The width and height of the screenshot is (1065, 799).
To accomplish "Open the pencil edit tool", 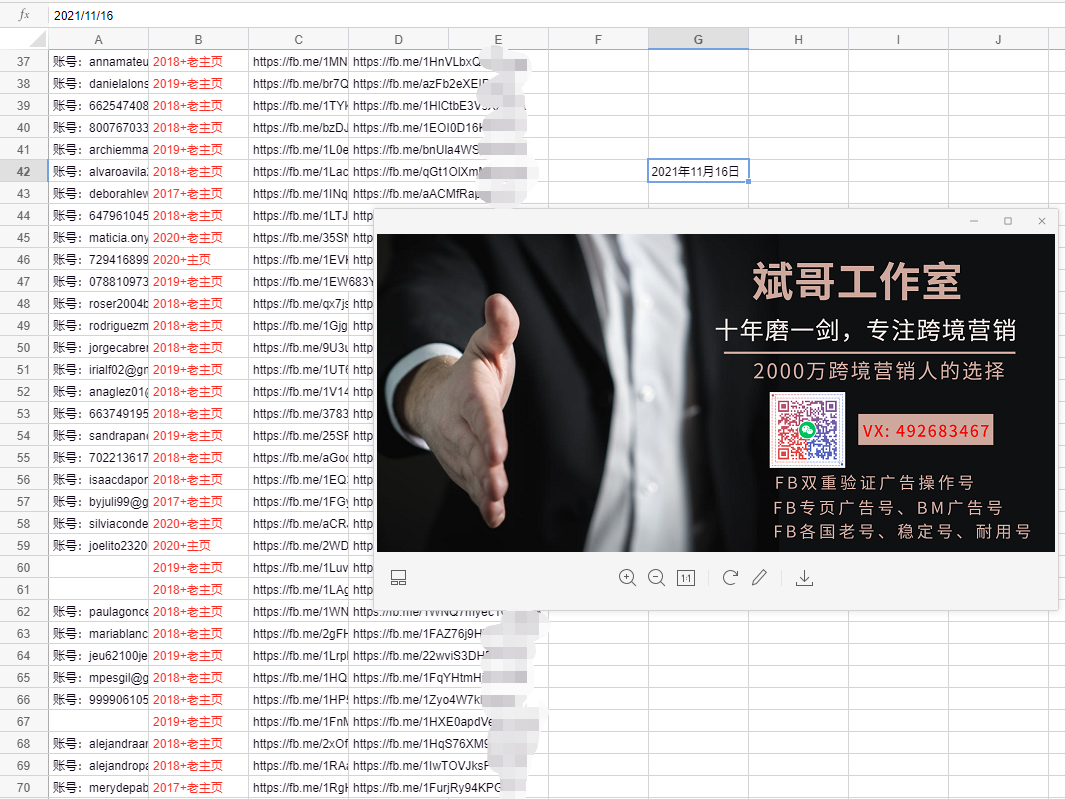I will tap(759, 578).
